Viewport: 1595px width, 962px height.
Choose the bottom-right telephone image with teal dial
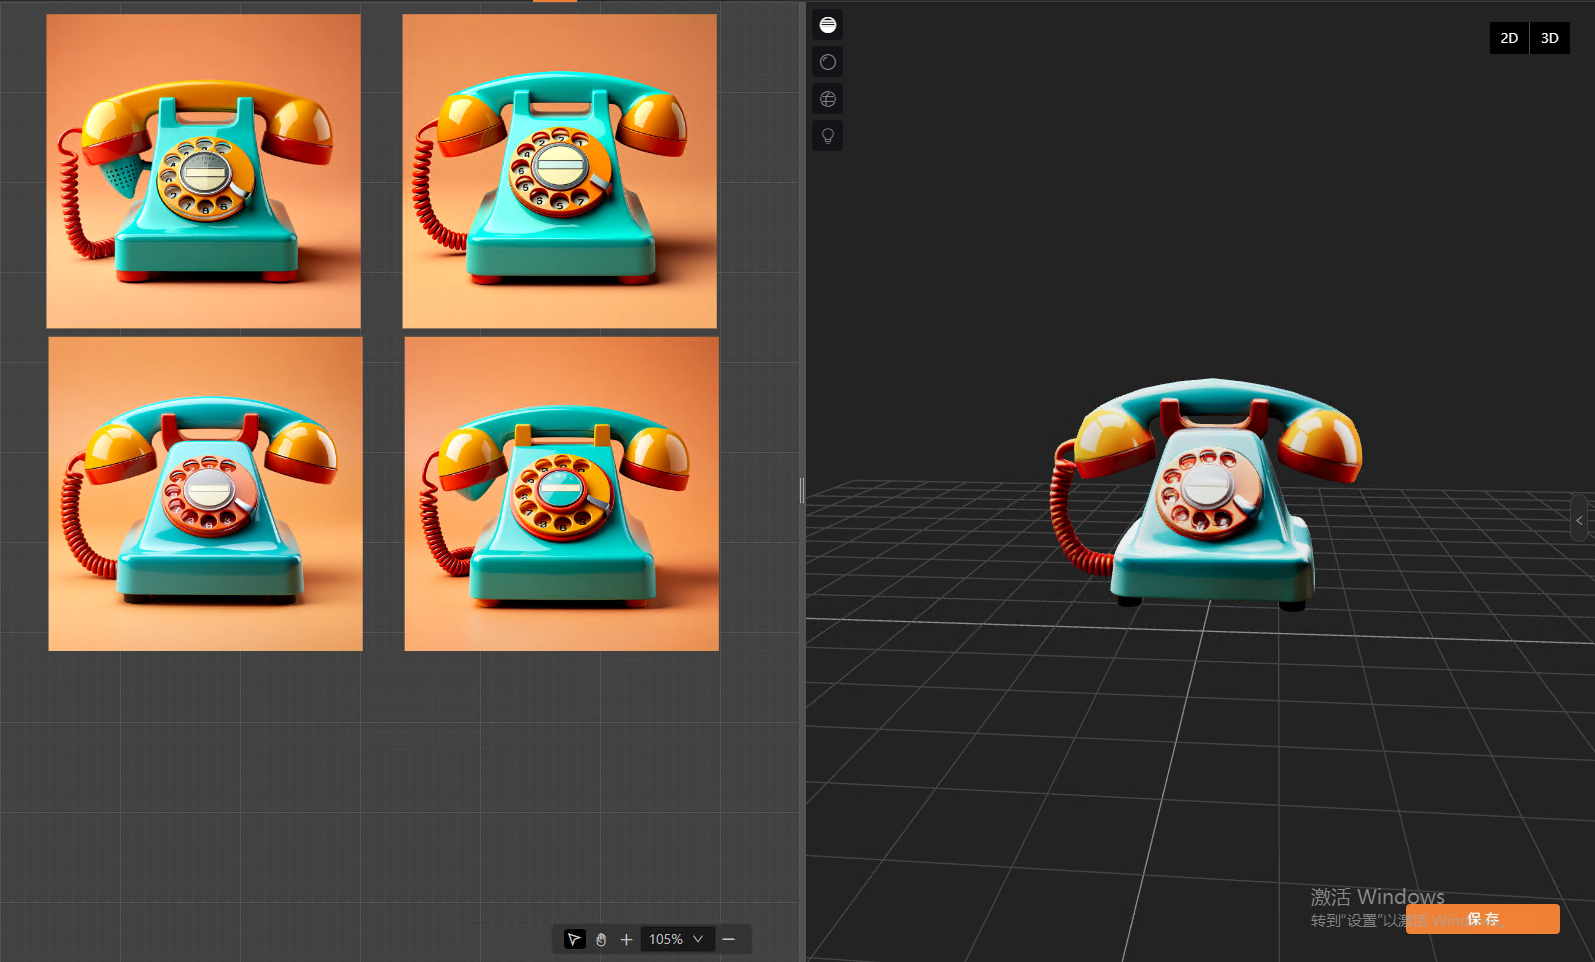coord(562,494)
